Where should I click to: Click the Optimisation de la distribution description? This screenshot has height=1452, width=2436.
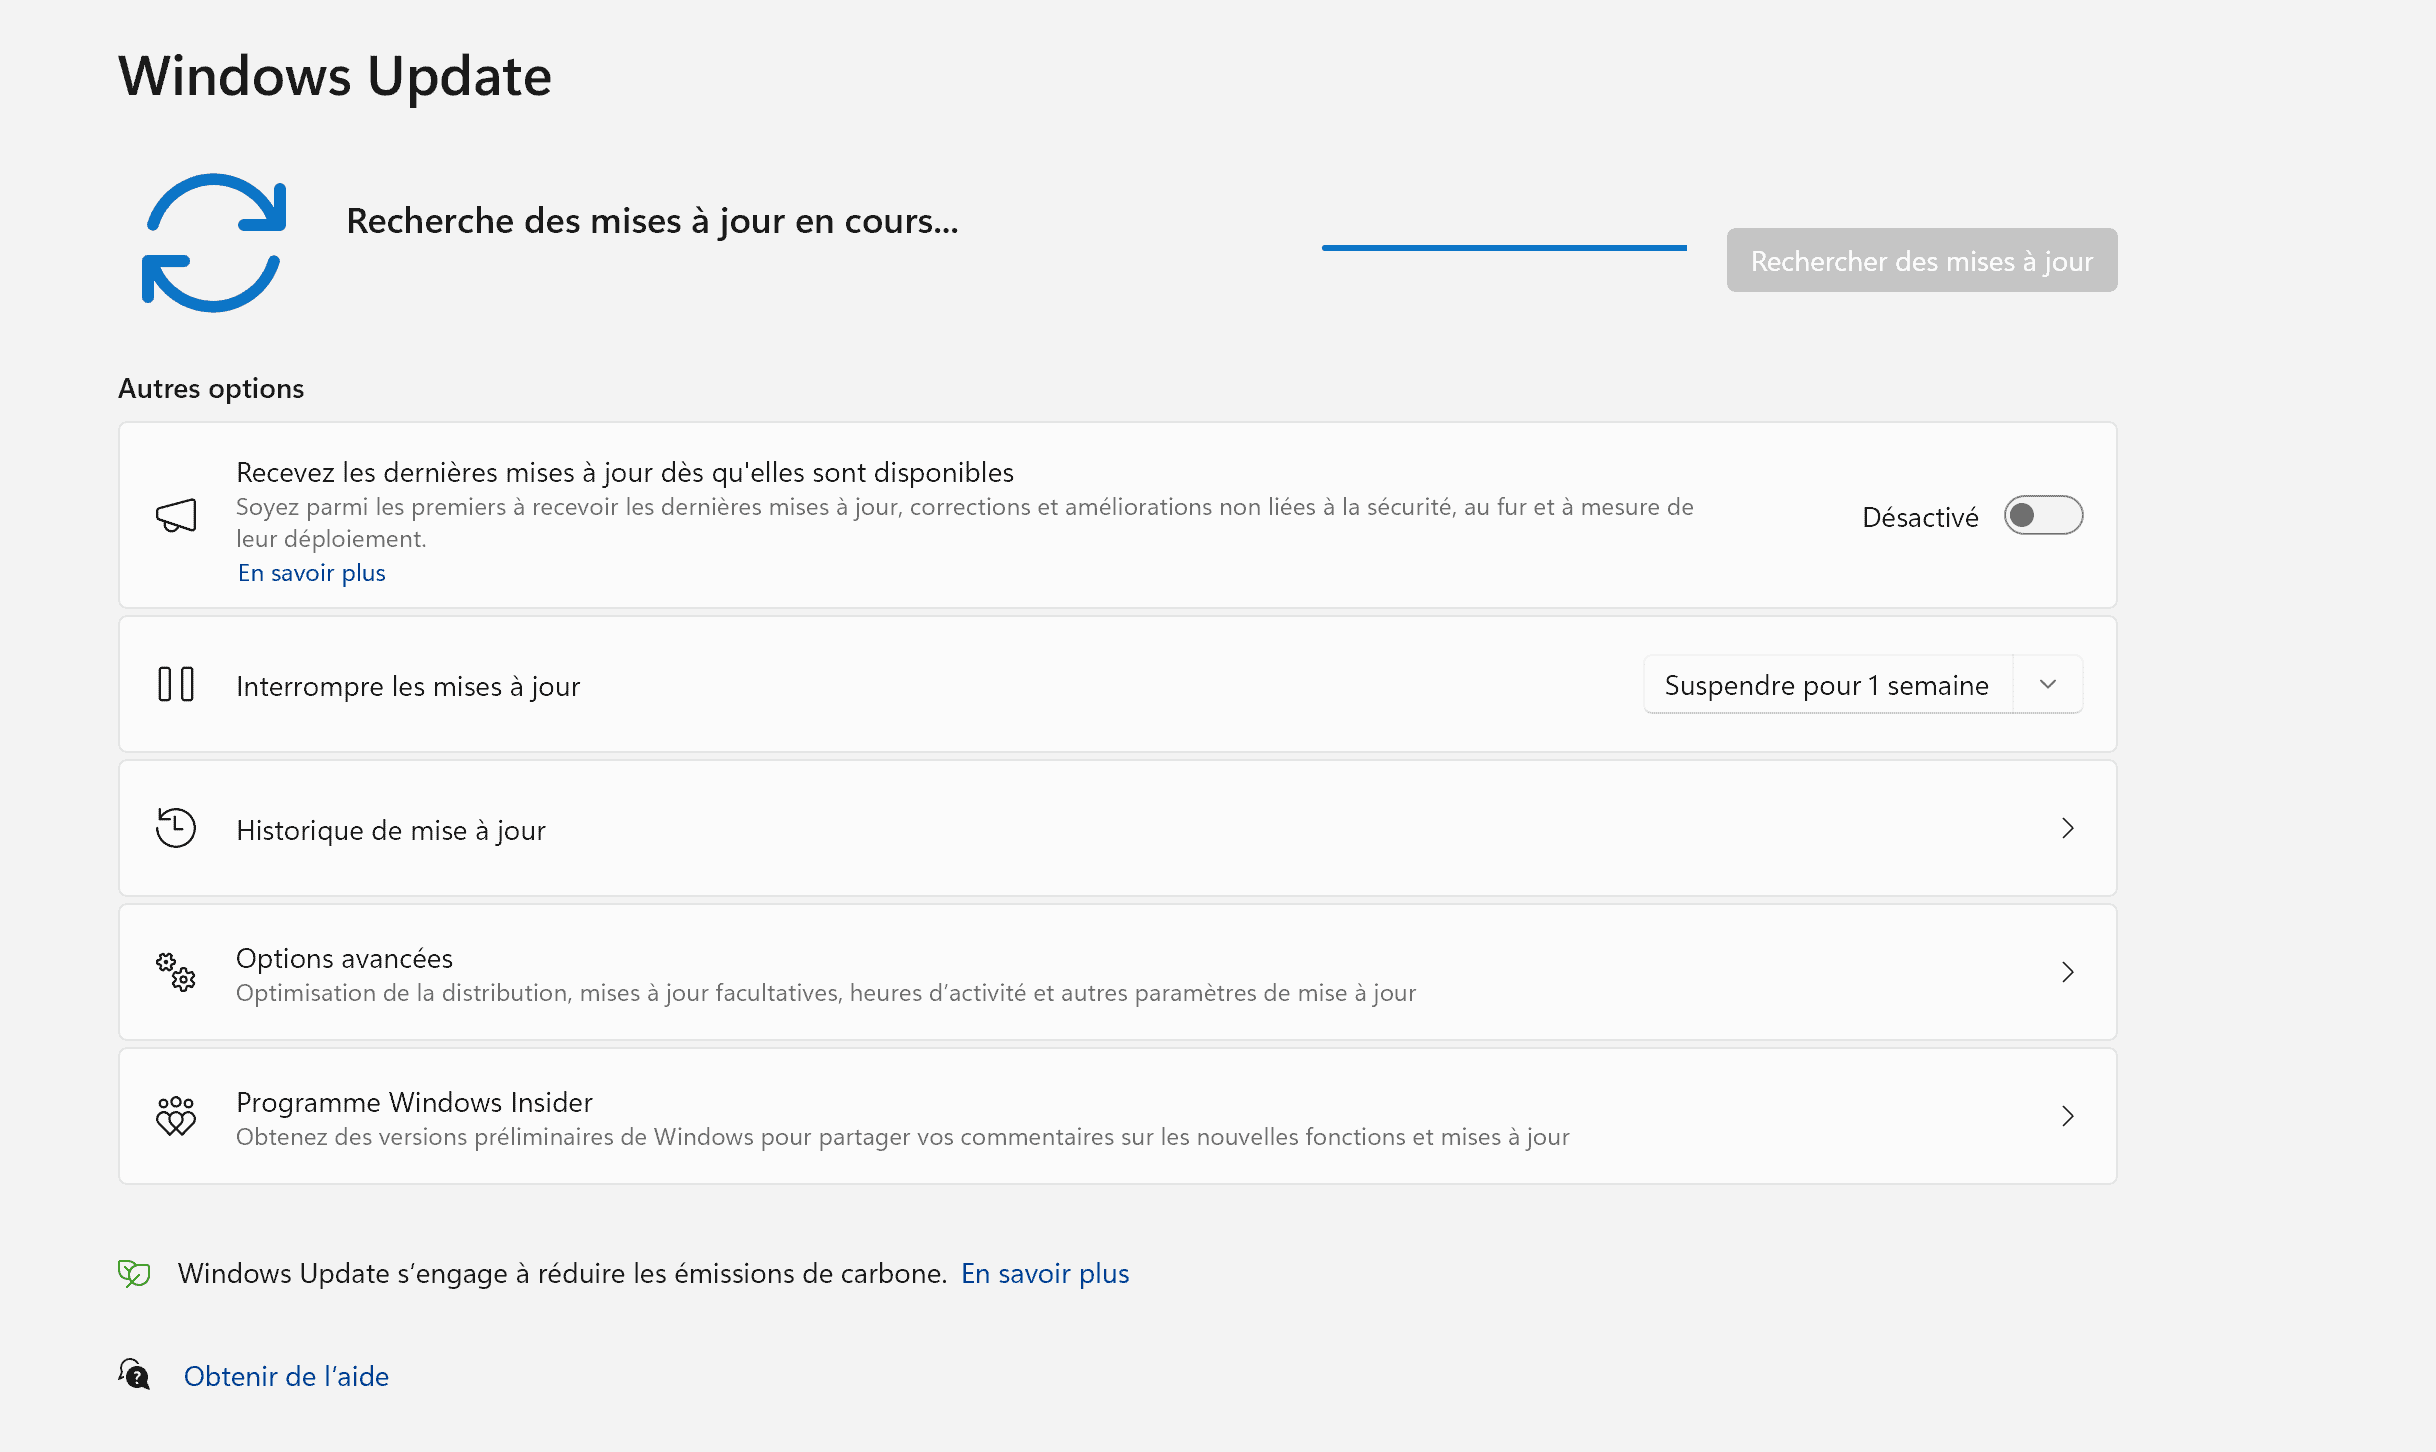click(826, 993)
